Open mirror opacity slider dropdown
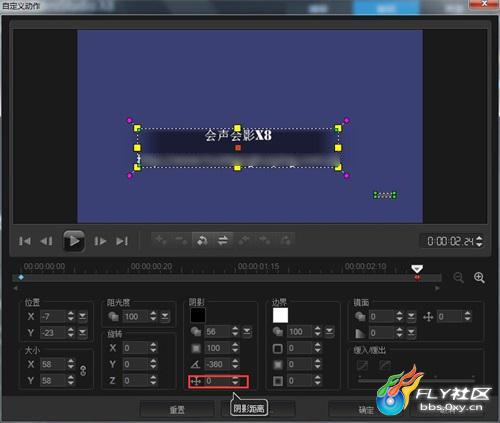Screen dimensions: 500x423 (411, 316)
